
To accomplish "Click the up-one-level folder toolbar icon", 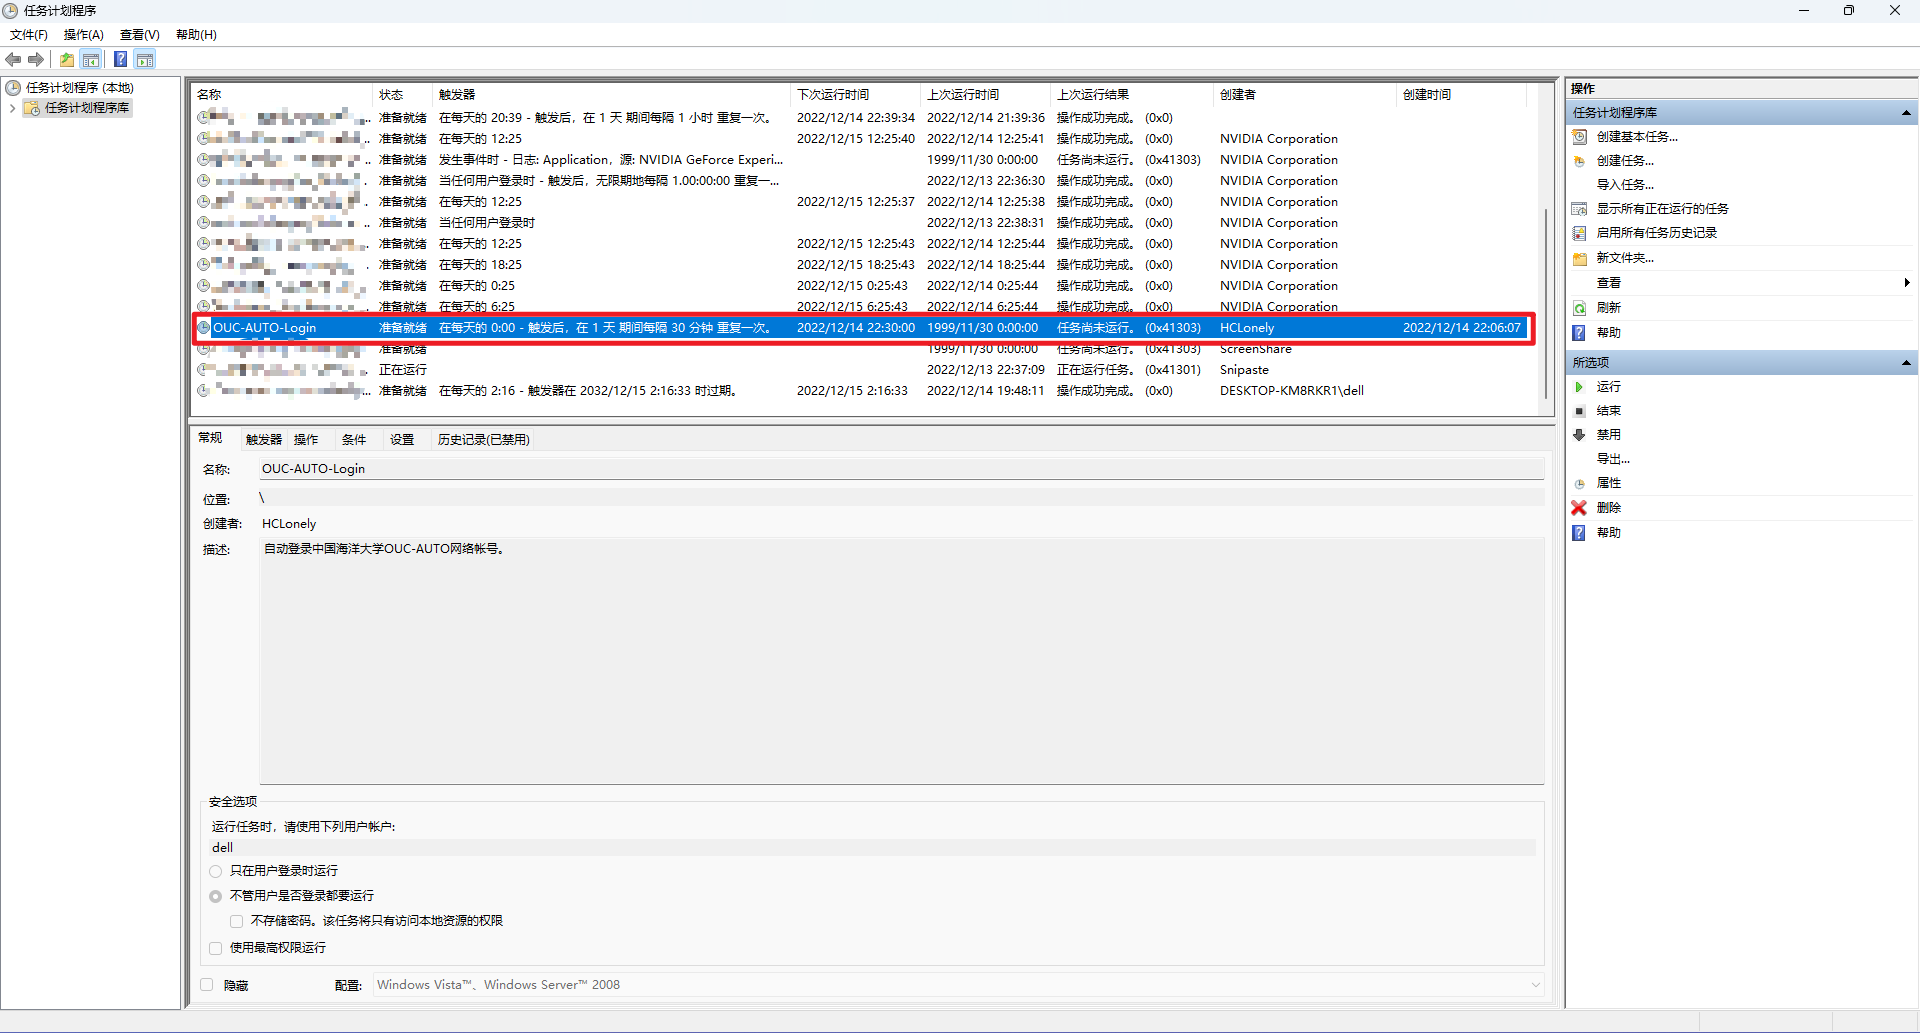I will point(67,60).
